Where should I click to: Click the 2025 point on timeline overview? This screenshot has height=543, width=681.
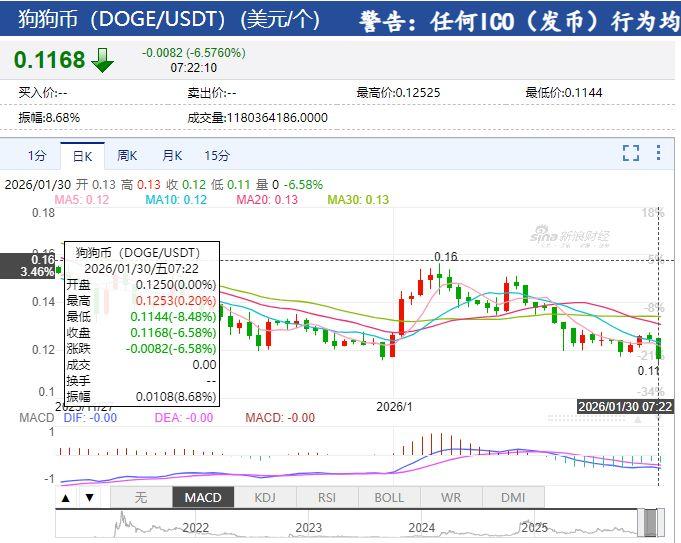coord(534,528)
